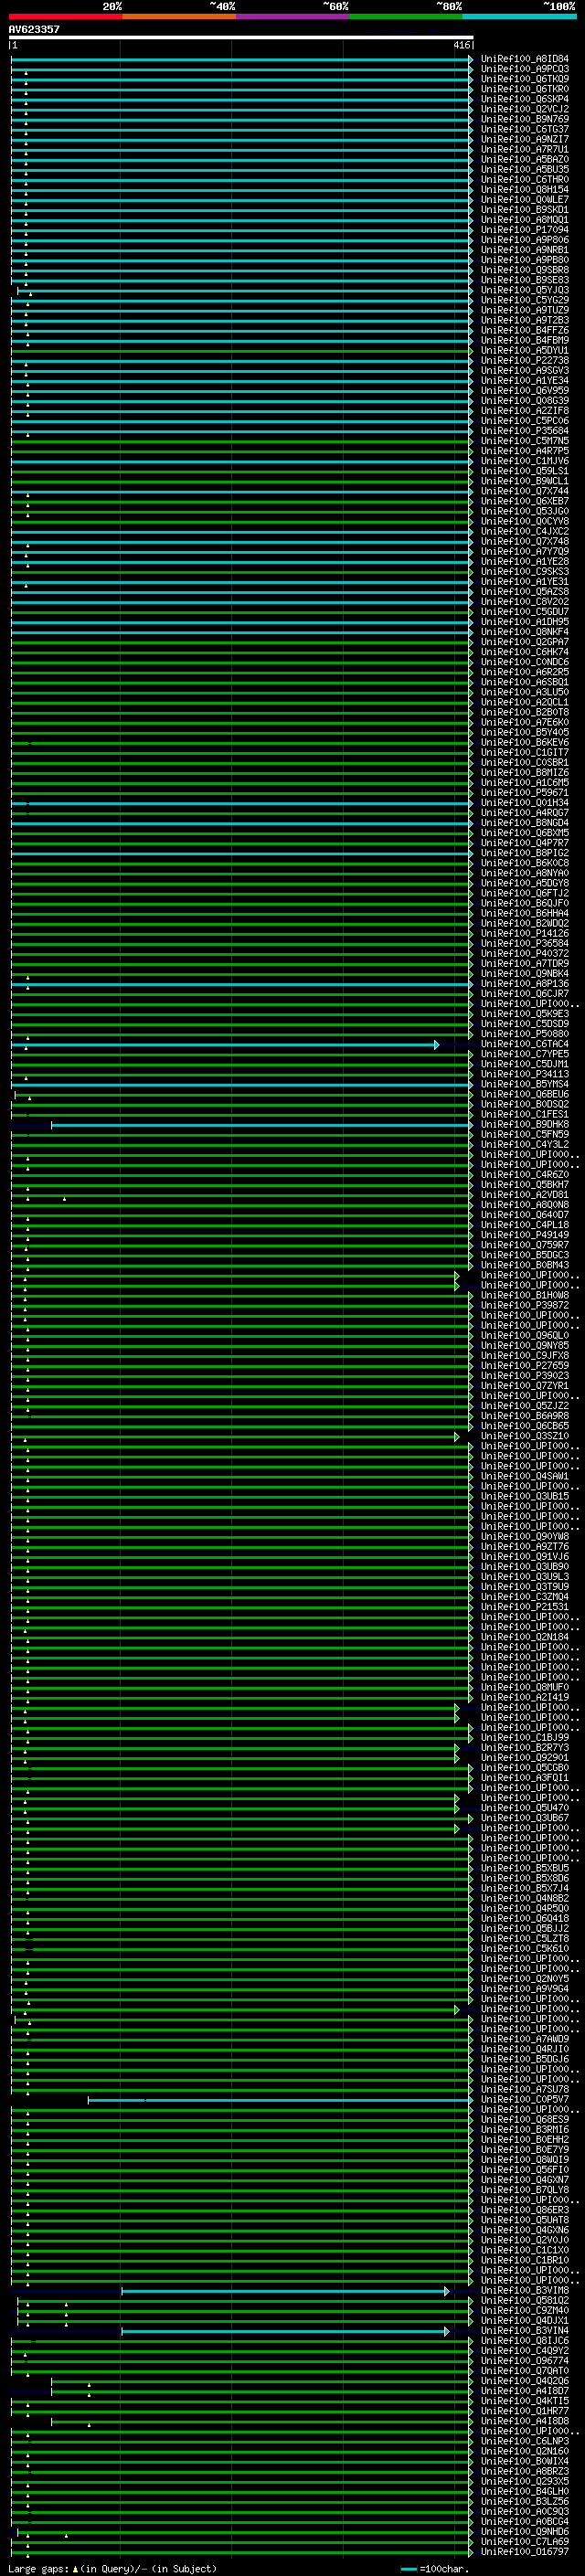Select the UniRef100_Q6V959 label

525,390
